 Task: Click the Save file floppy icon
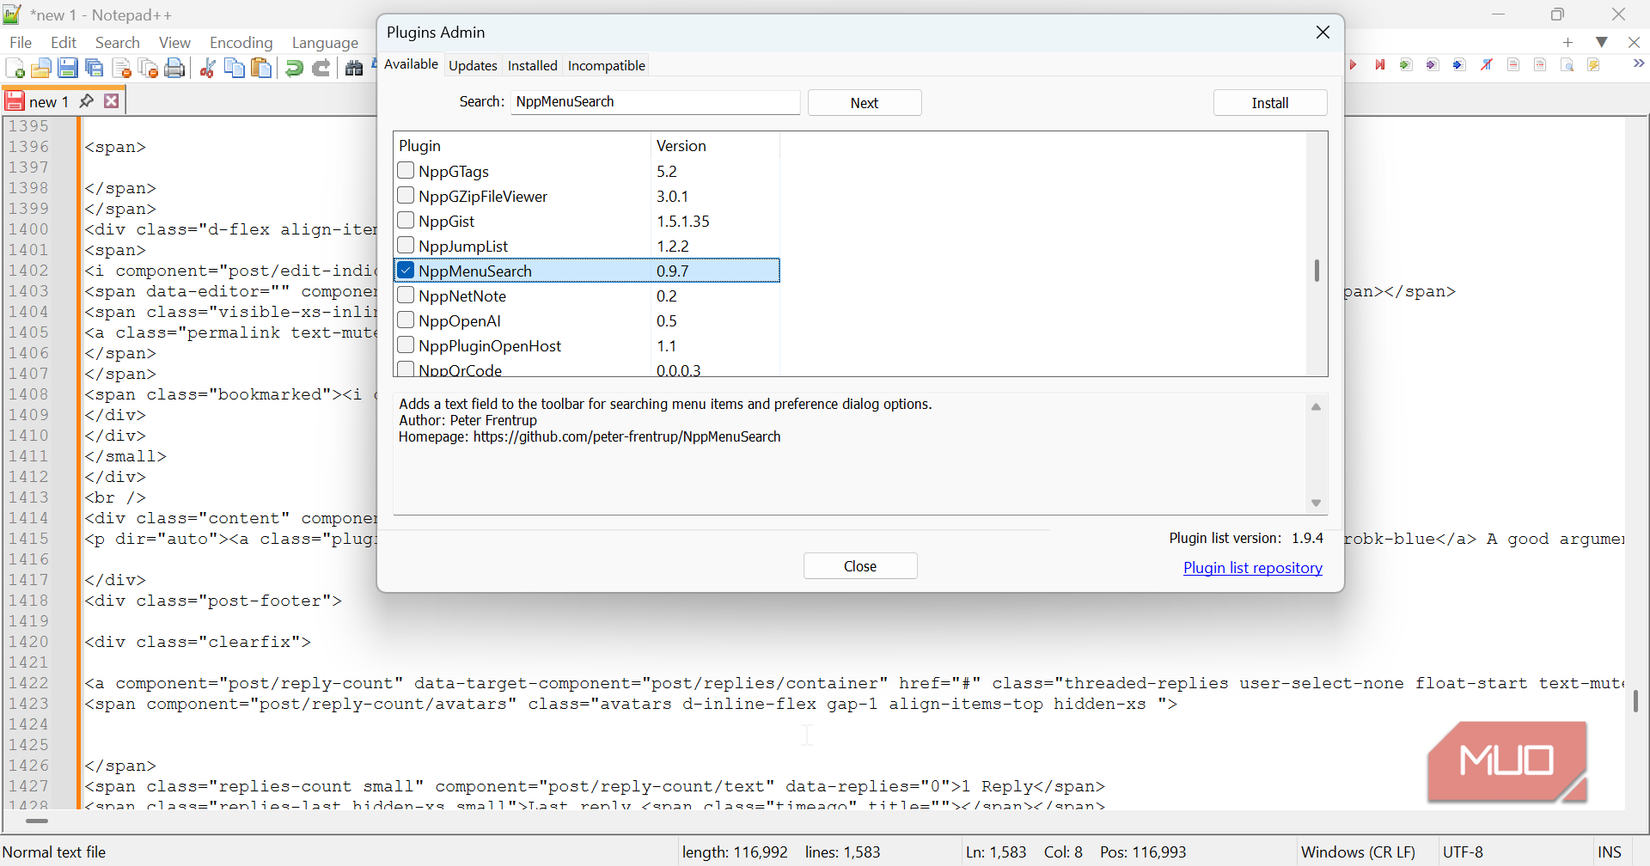coord(68,68)
